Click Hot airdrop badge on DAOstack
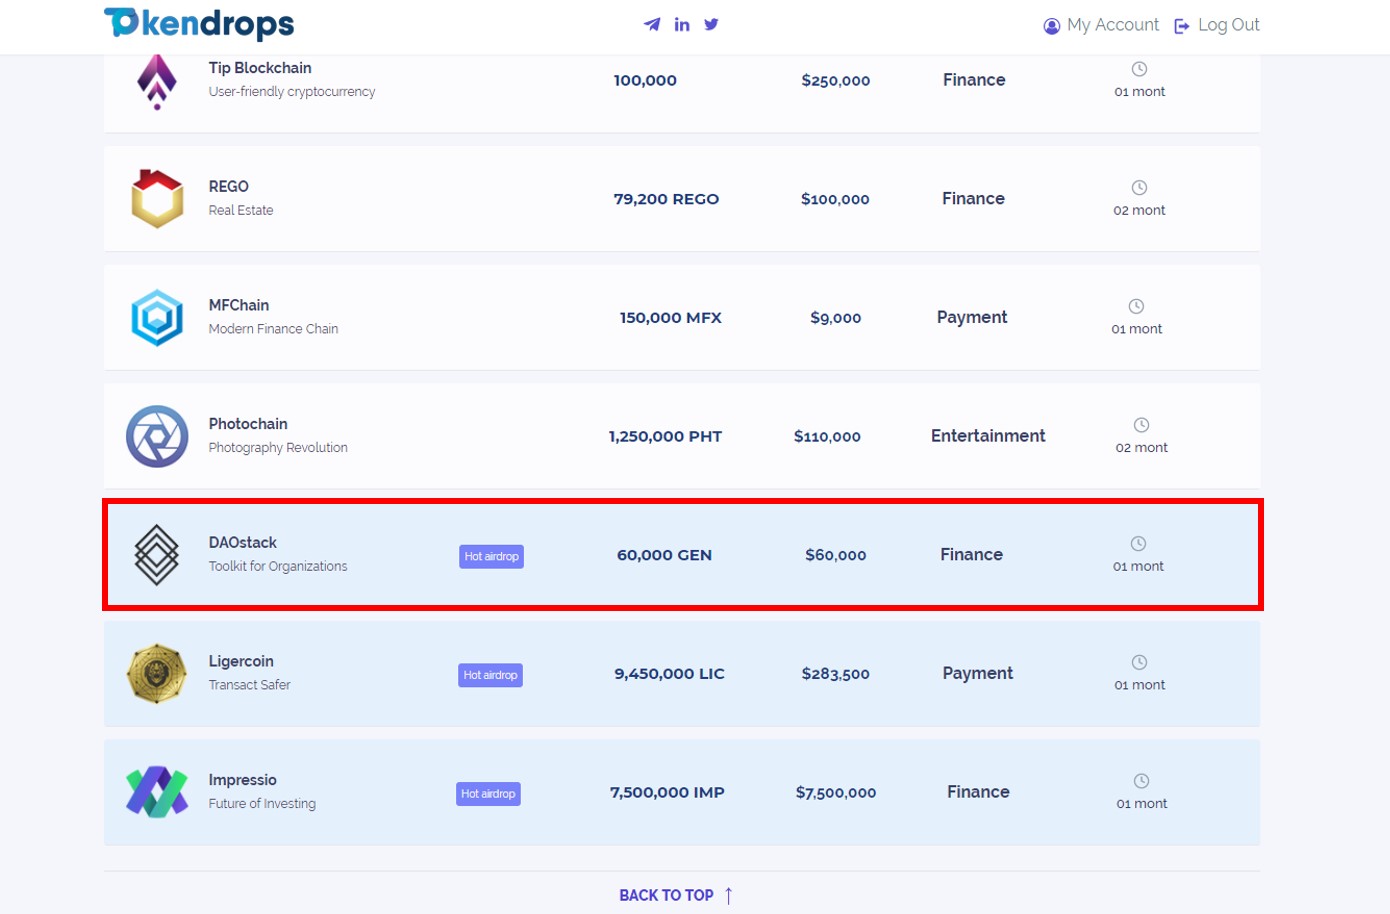1390x914 pixels. pyautogui.click(x=491, y=556)
